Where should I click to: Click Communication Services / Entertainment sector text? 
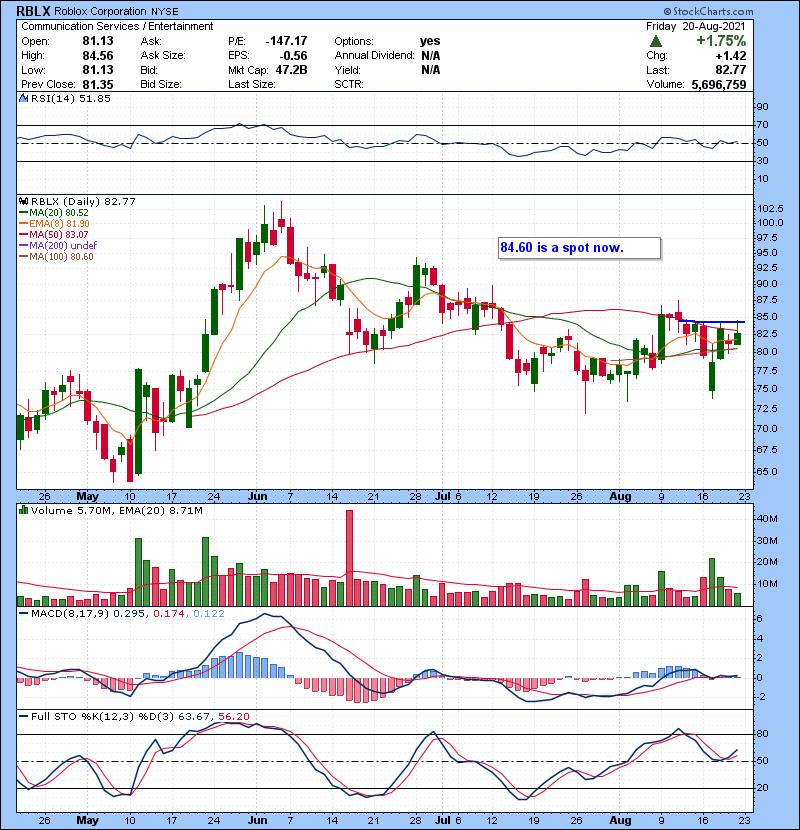point(117,26)
